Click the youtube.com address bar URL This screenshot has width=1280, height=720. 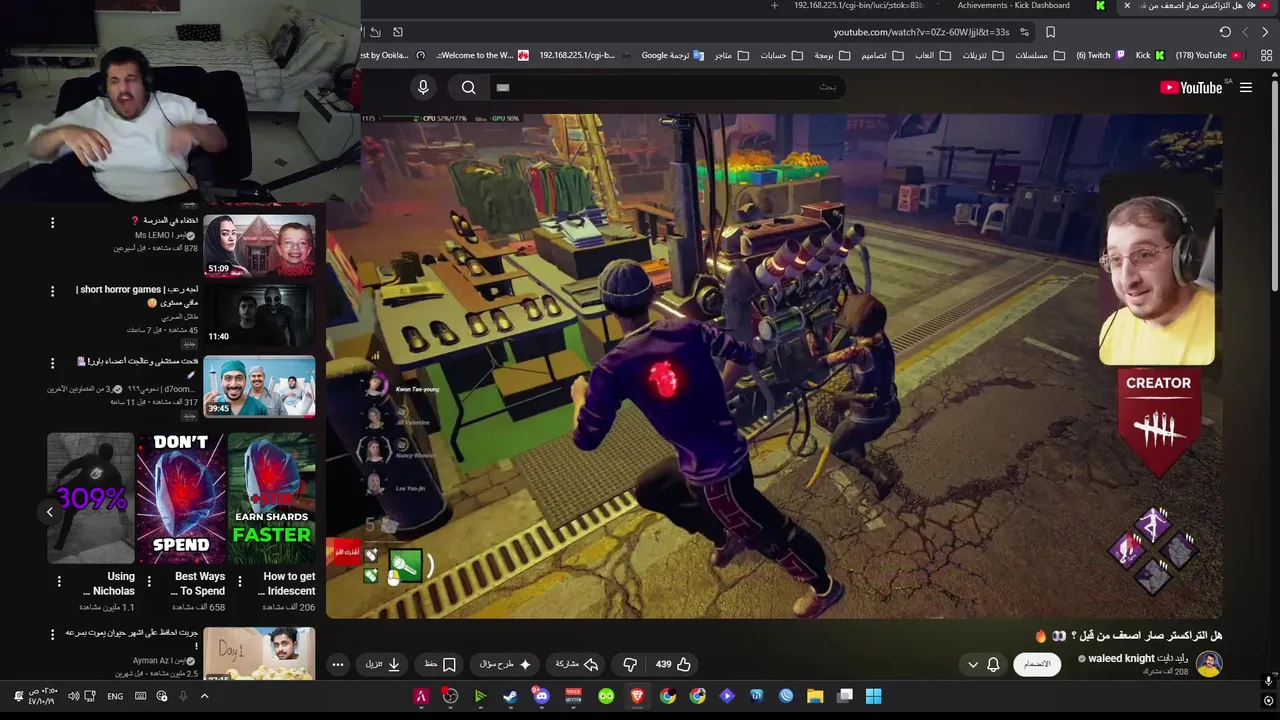(x=921, y=32)
